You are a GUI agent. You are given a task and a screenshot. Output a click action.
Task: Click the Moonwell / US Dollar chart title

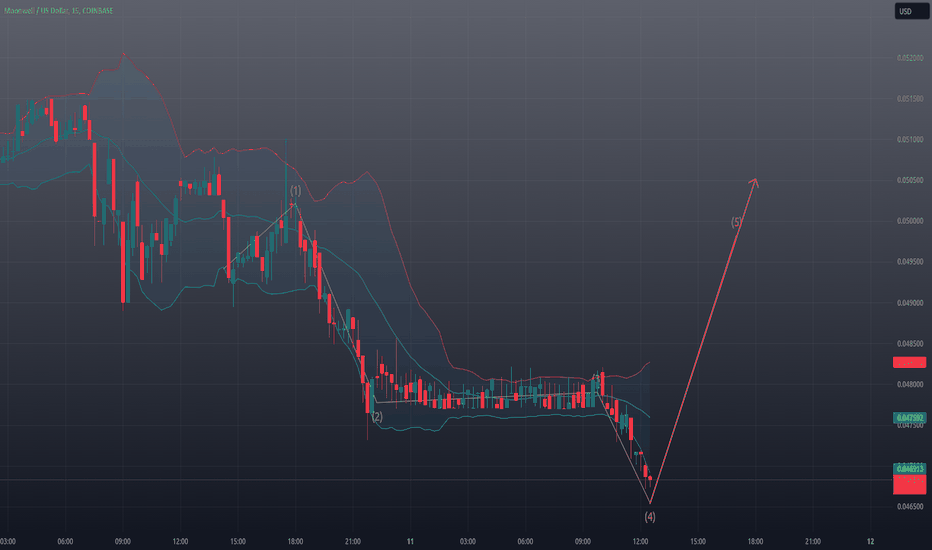[58, 10]
